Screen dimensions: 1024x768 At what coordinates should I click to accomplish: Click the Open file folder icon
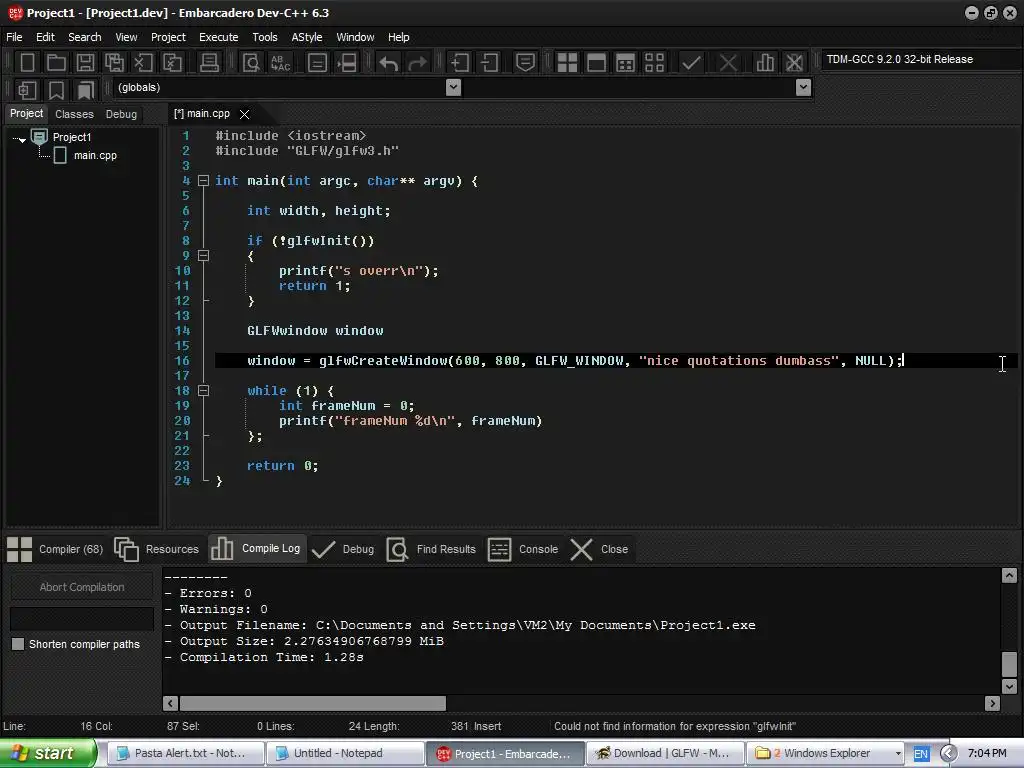tap(56, 63)
